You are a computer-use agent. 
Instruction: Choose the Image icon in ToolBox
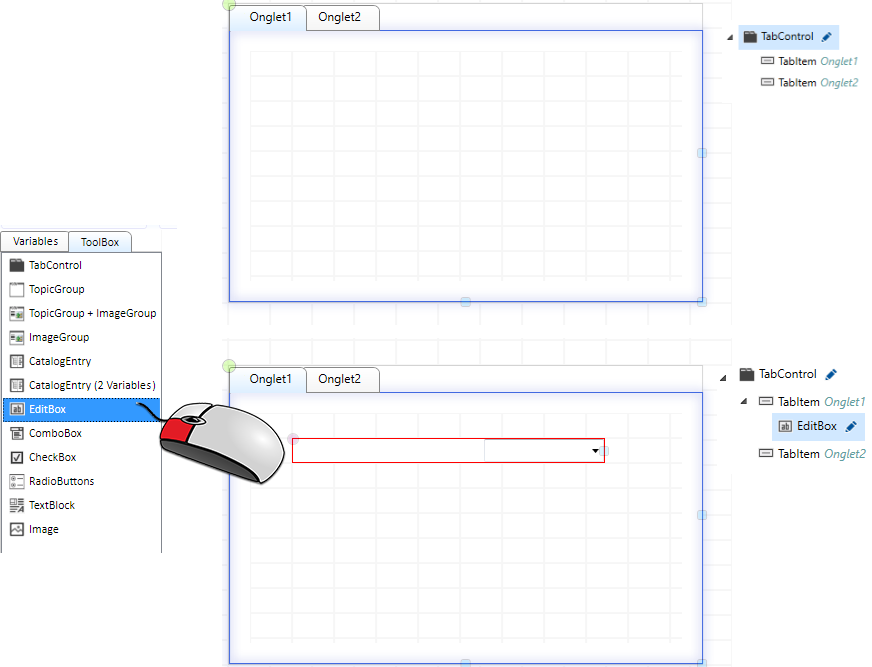(17, 529)
